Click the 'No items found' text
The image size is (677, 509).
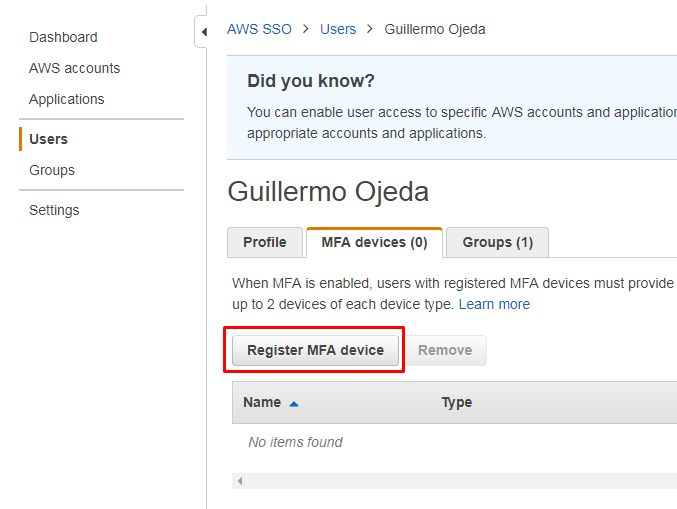[295, 442]
